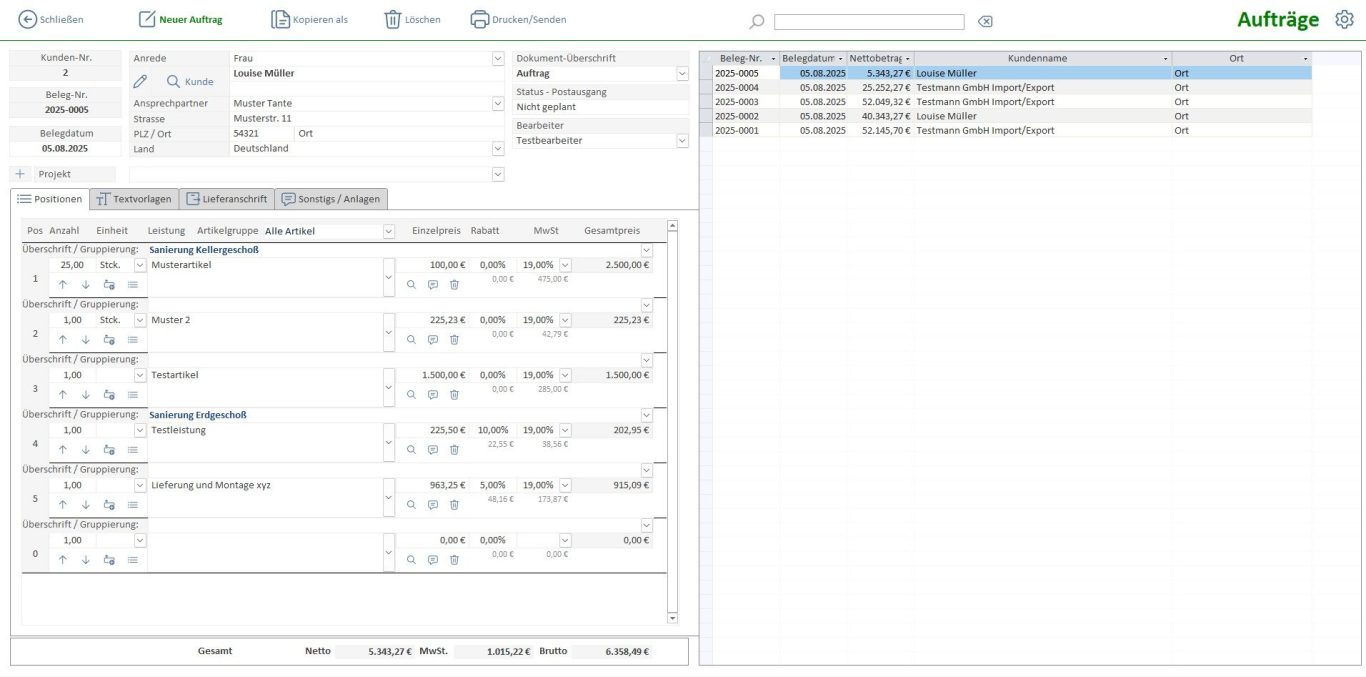Click the Neuer Auftrag edit icon
Viewport: 1366px width, 677px height.
[x=147, y=19]
